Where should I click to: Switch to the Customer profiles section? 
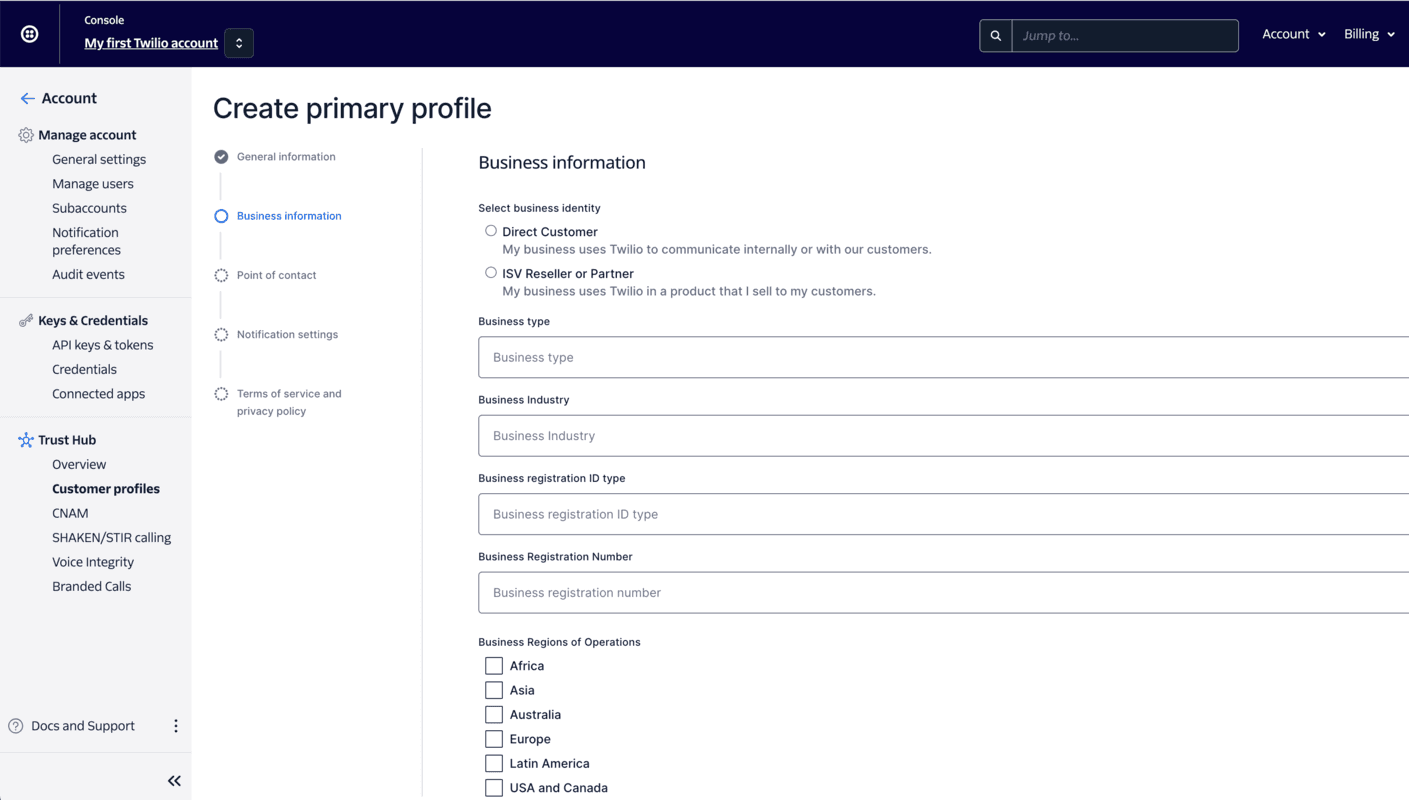pos(106,488)
